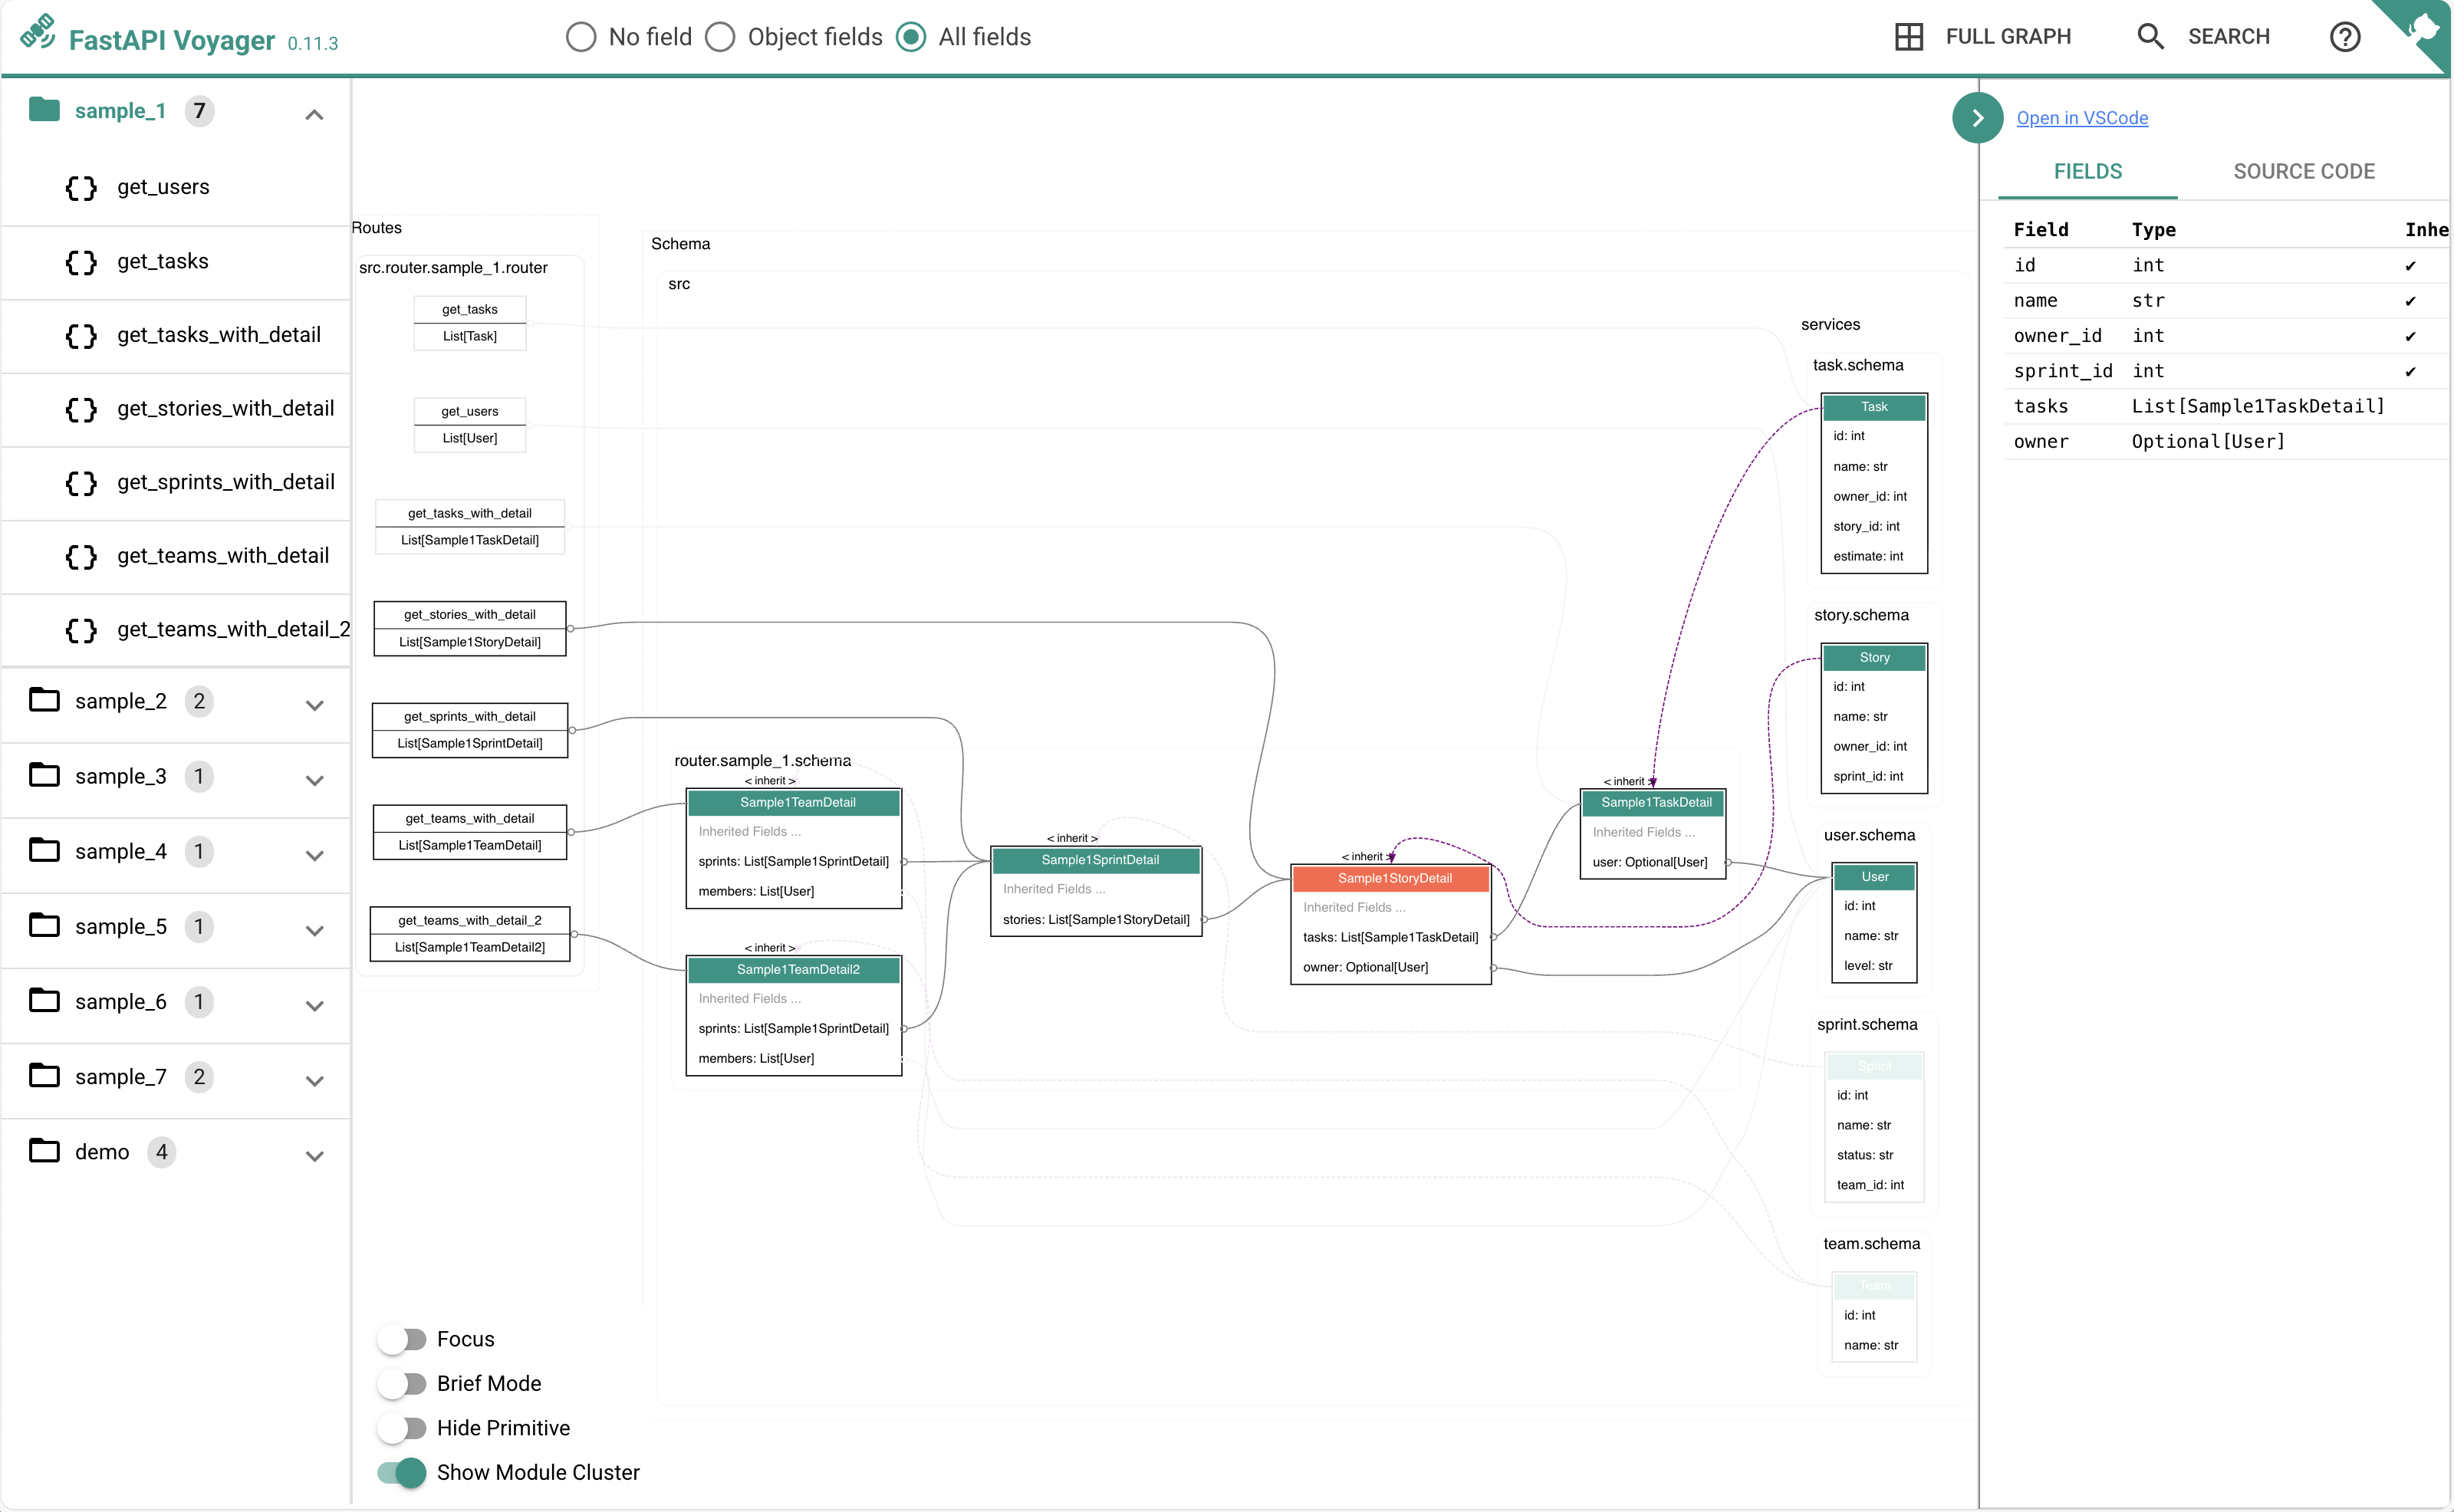Switch to the SOURCE CODE tab
Image resolution: width=2454 pixels, height=1512 pixels.
[x=2303, y=171]
